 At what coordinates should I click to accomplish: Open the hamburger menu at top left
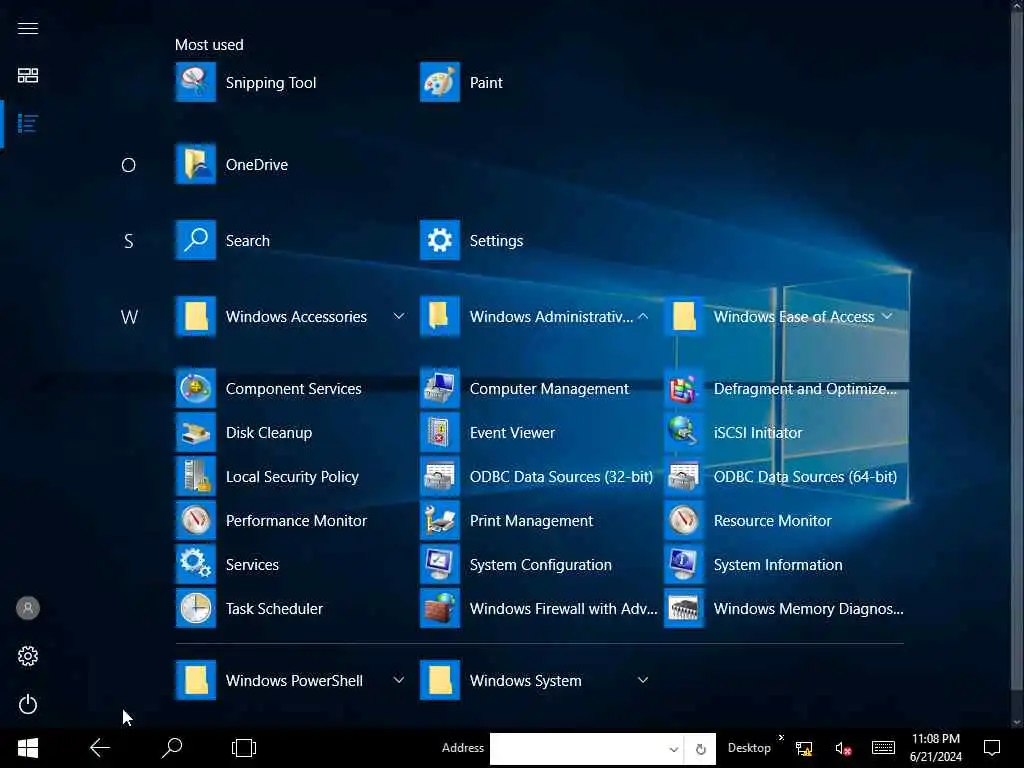(27, 28)
